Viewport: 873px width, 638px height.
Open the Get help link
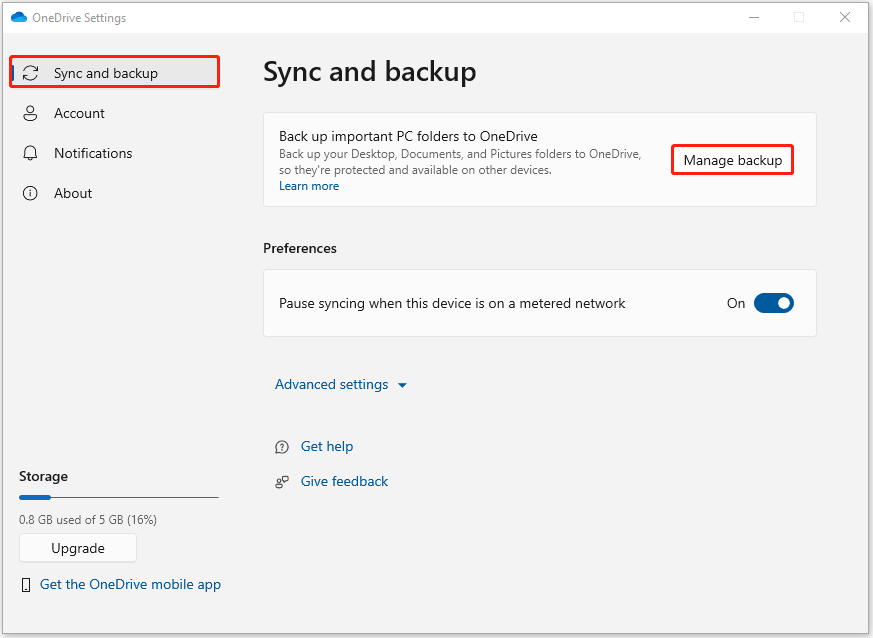coord(327,446)
